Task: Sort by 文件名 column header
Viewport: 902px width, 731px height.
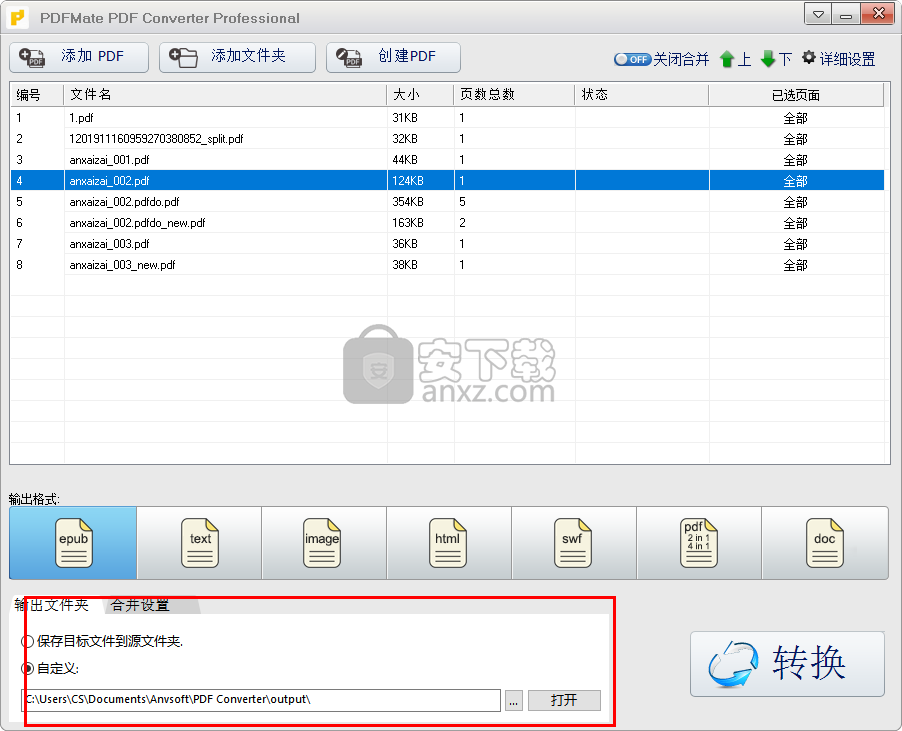Action: point(225,95)
